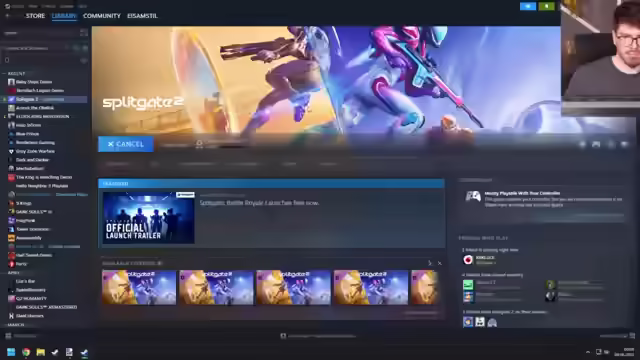Click the green notification button at top right
This screenshot has width=640, height=360.
tap(547, 6)
